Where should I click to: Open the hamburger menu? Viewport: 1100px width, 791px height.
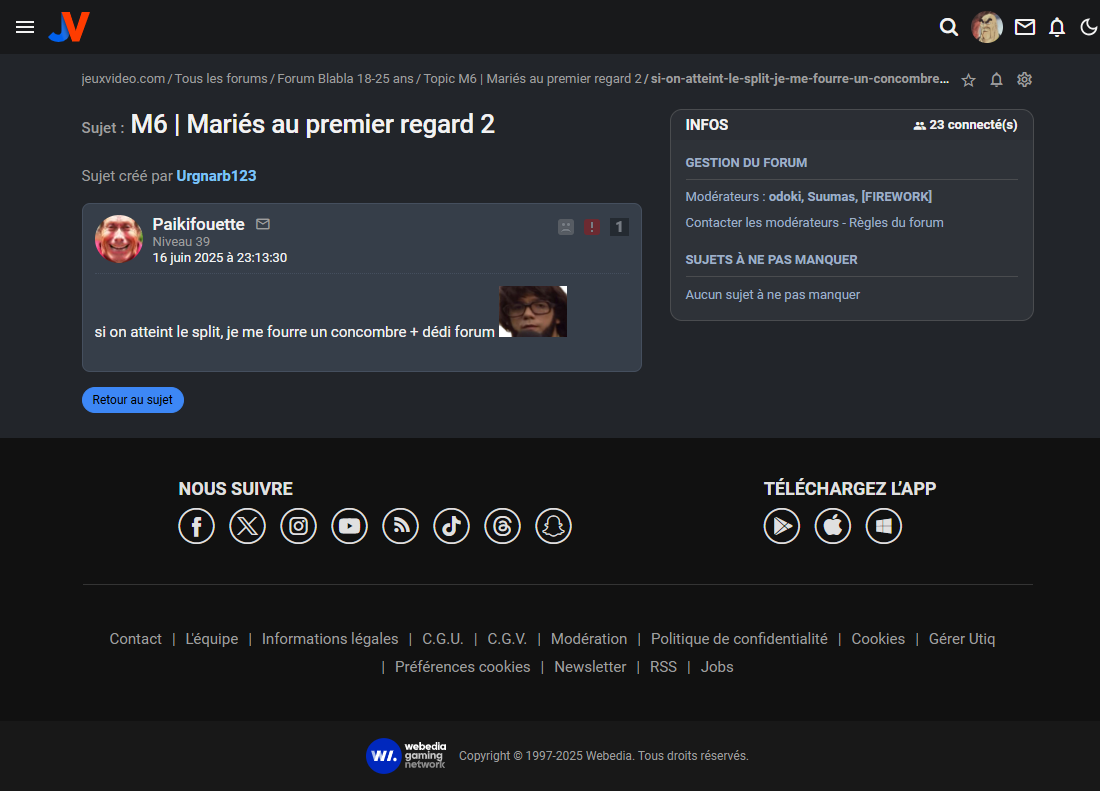[25, 27]
